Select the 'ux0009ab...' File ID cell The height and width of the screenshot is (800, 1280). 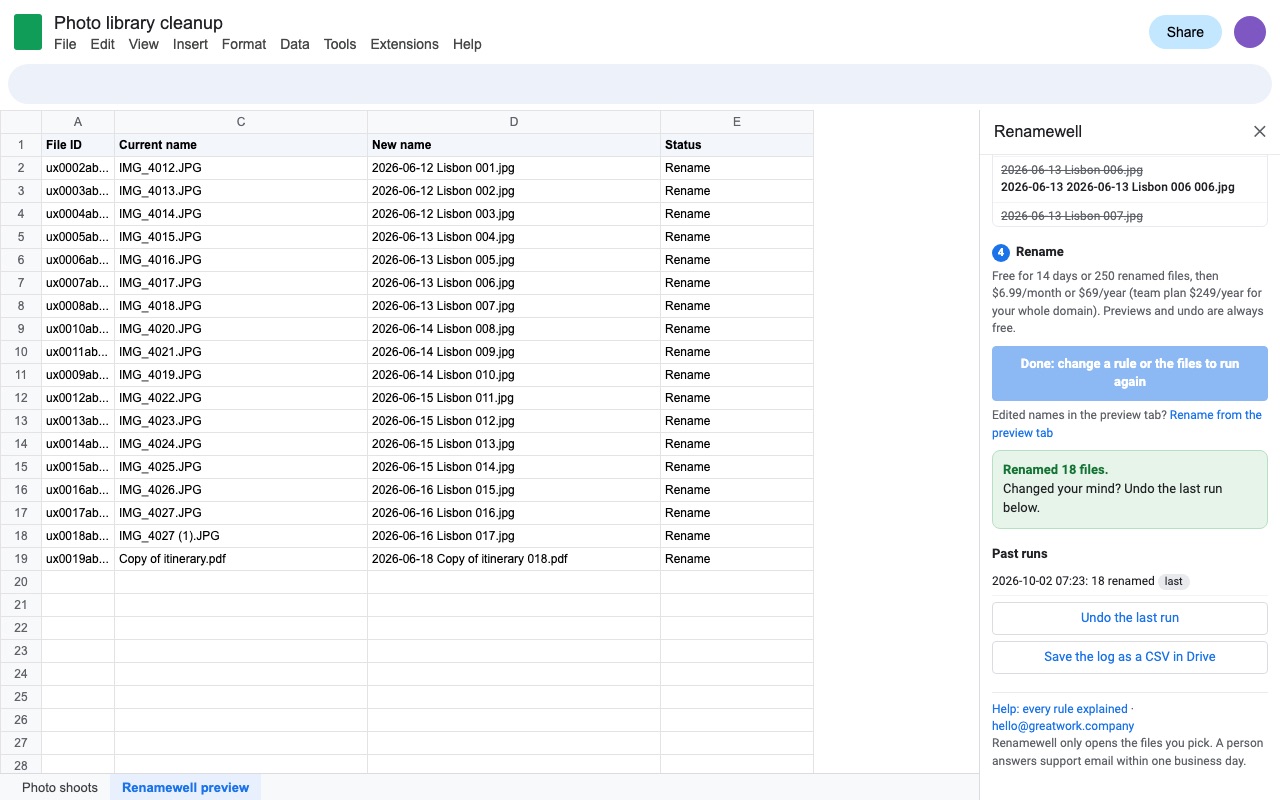[78, 375]
